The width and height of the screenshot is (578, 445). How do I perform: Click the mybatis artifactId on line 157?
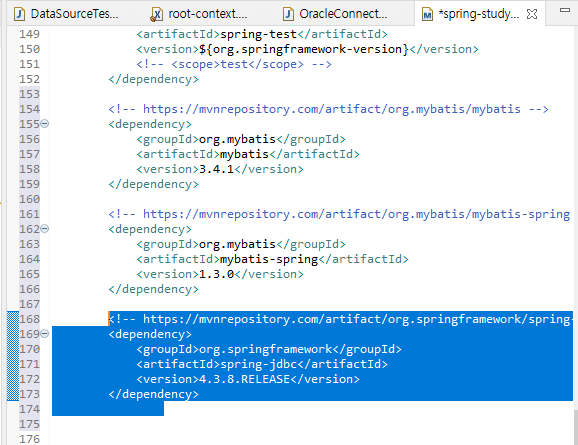point(244,154)
